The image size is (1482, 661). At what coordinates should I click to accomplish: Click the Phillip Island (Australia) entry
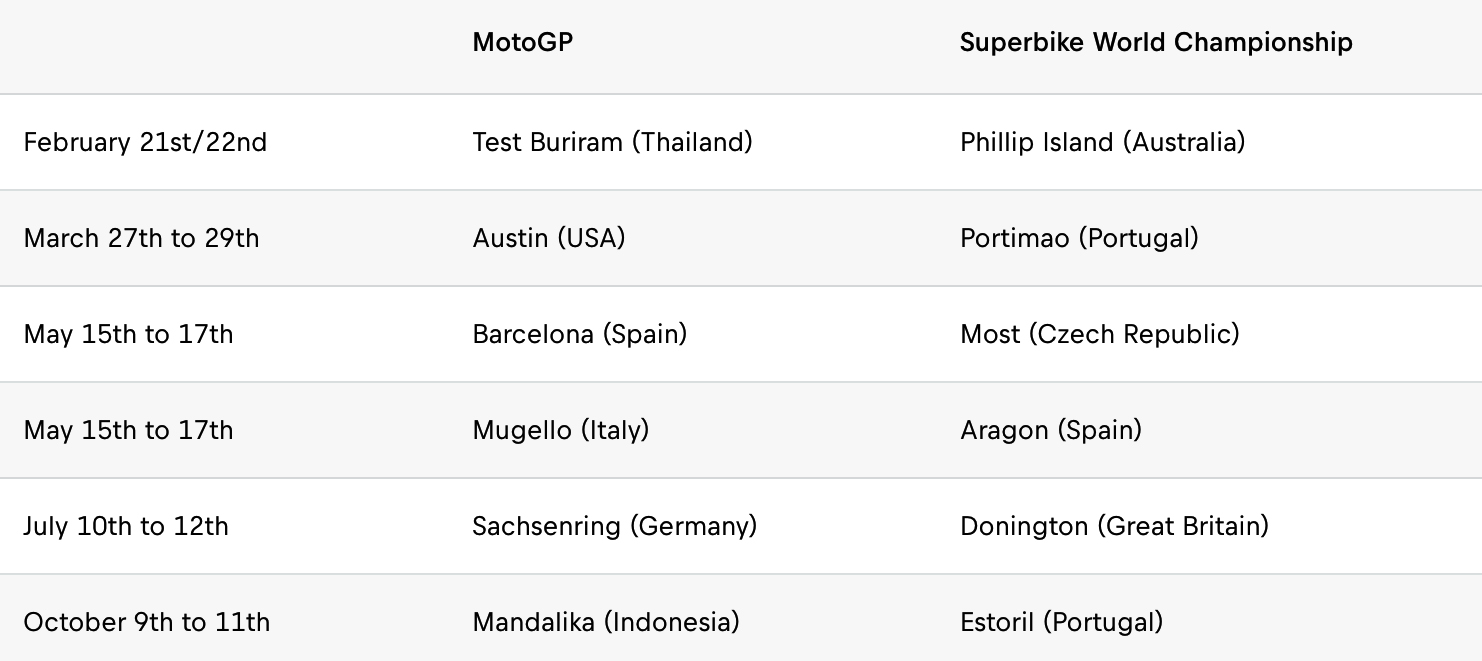tap(1102, 142)
